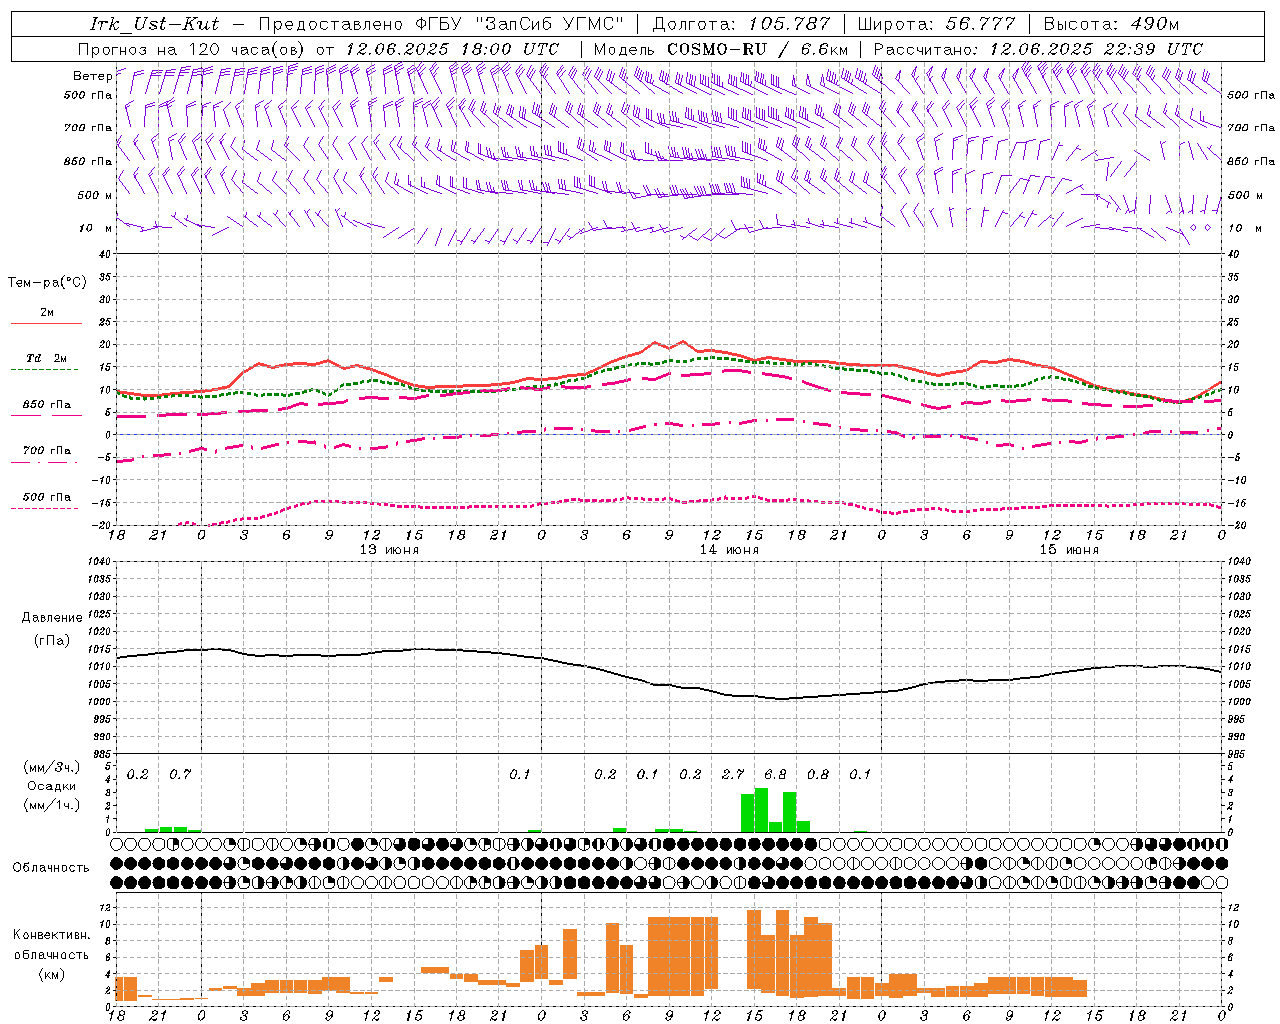Click the 2.7 precipitation amount value
This screenshot has height=1024, width=1280.
(x=733, y=775)
